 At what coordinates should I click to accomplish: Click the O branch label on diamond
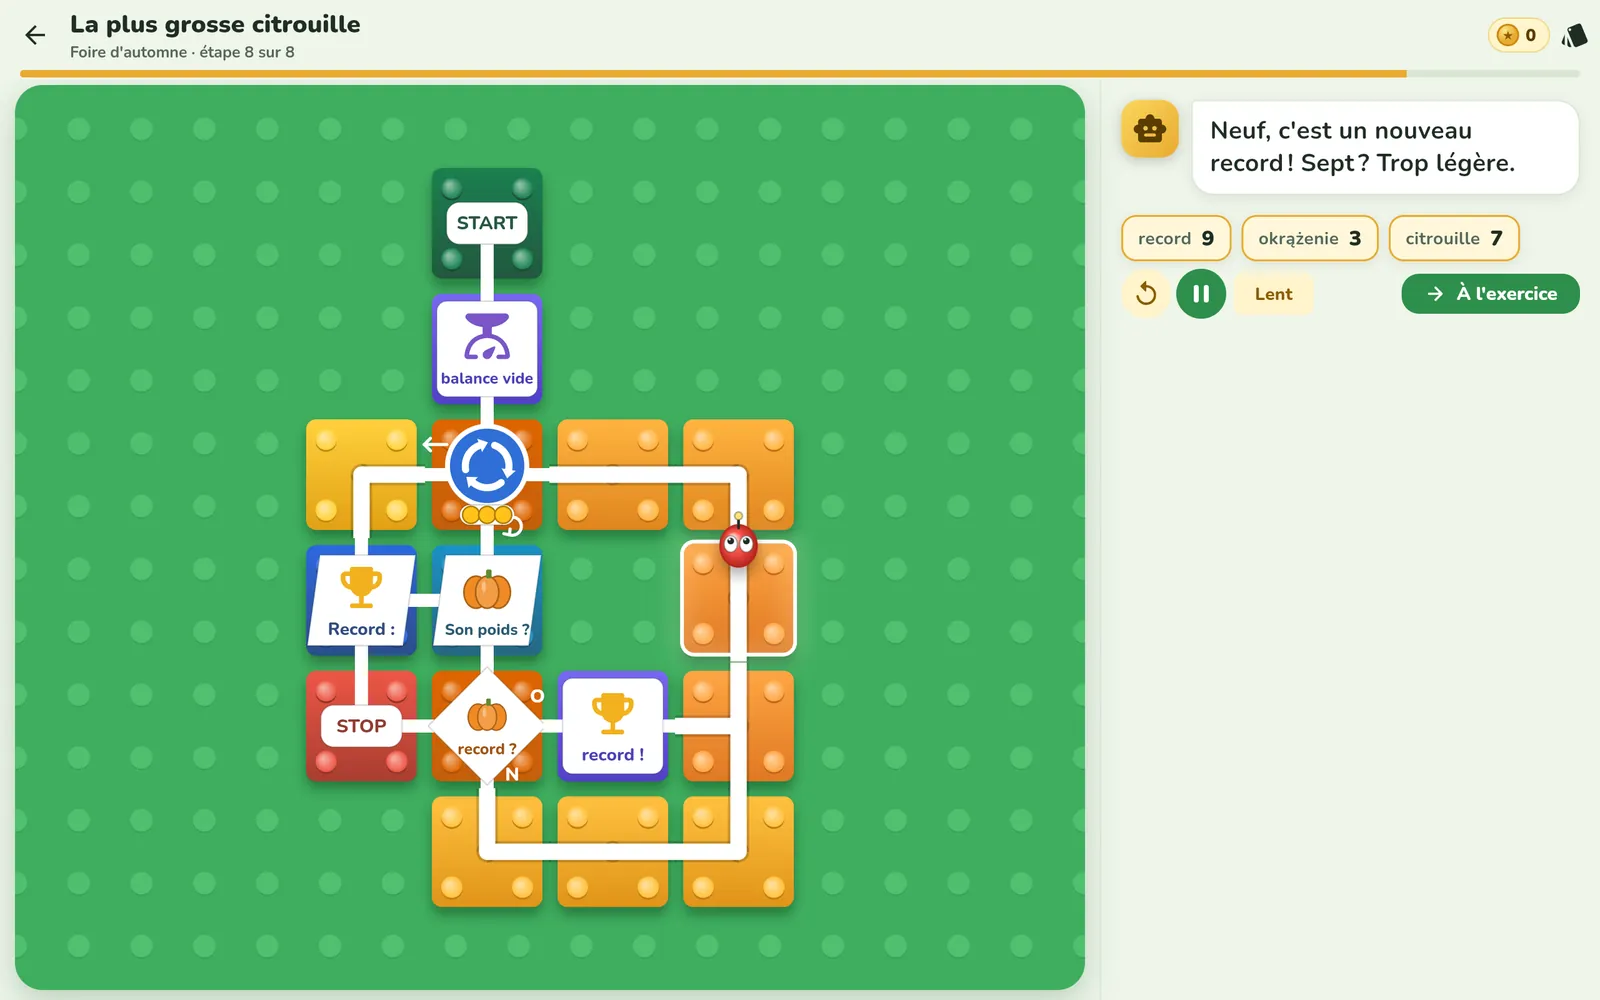537,696
